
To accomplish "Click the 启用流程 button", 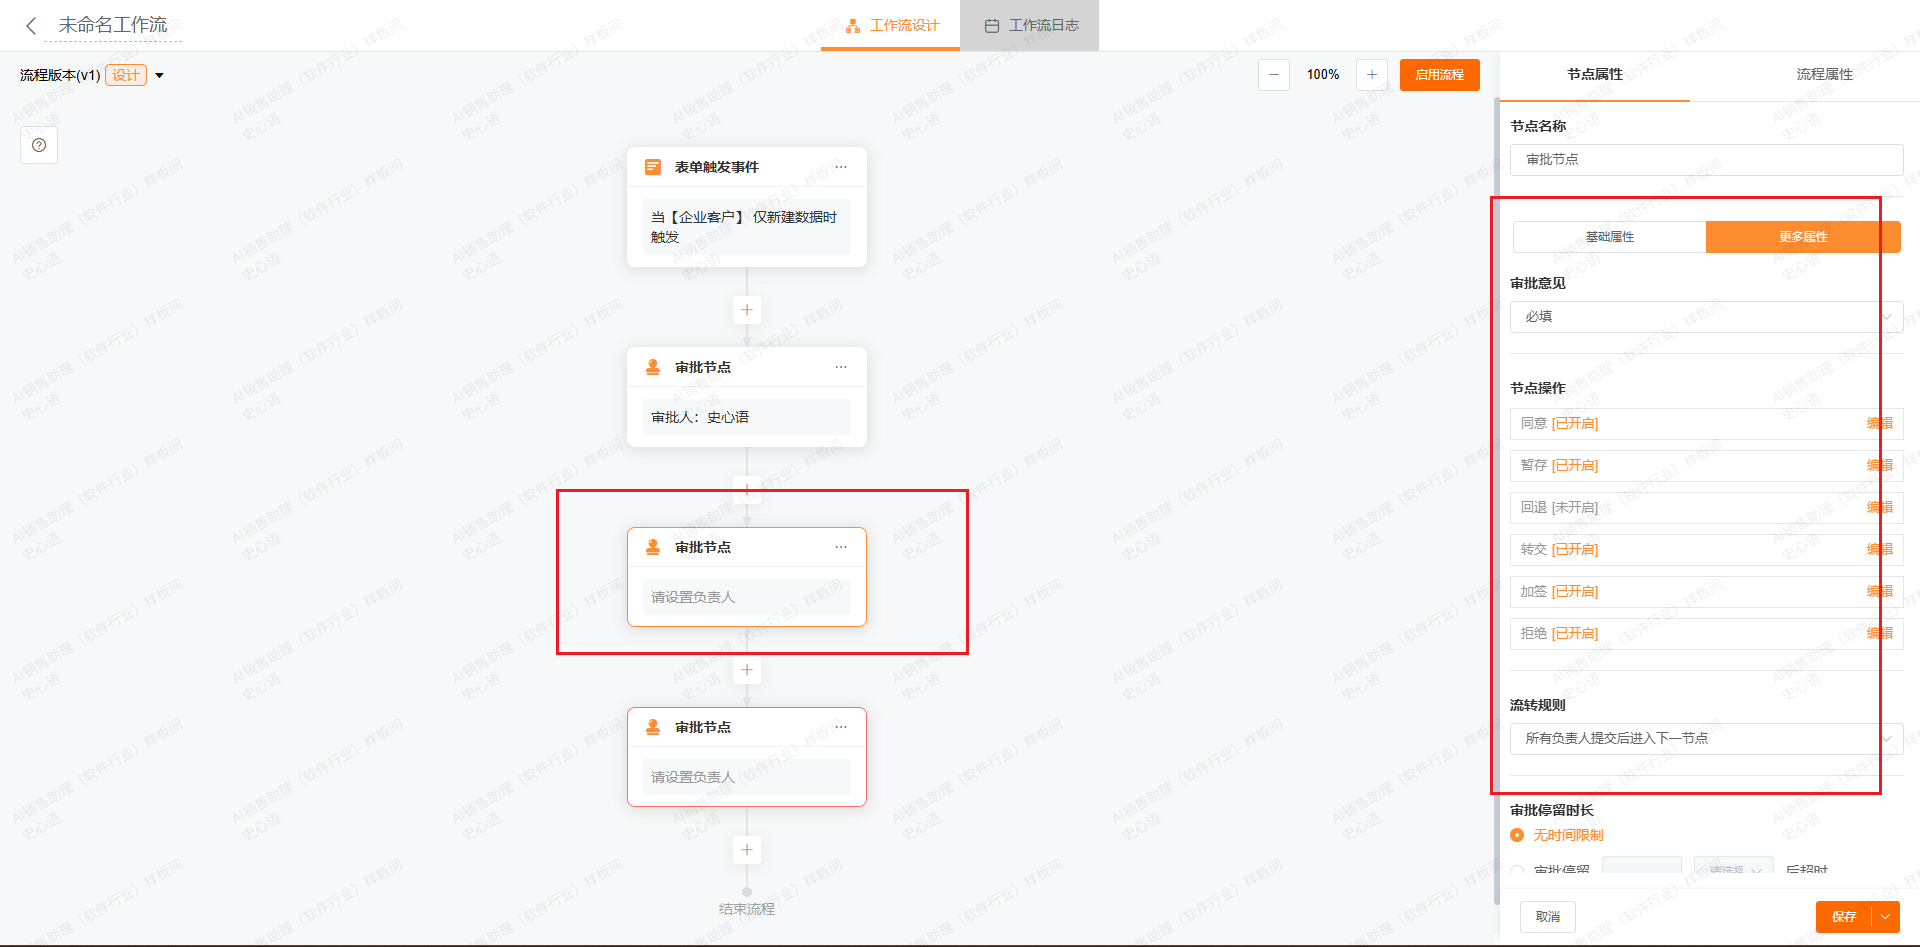I will click(1439, 75).
